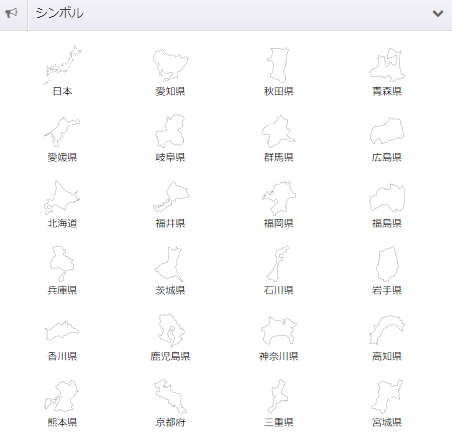Select the 鹿児島県 symbol
Image resolution: width=452 pixels, height=444 pixels.
[170, 336]
